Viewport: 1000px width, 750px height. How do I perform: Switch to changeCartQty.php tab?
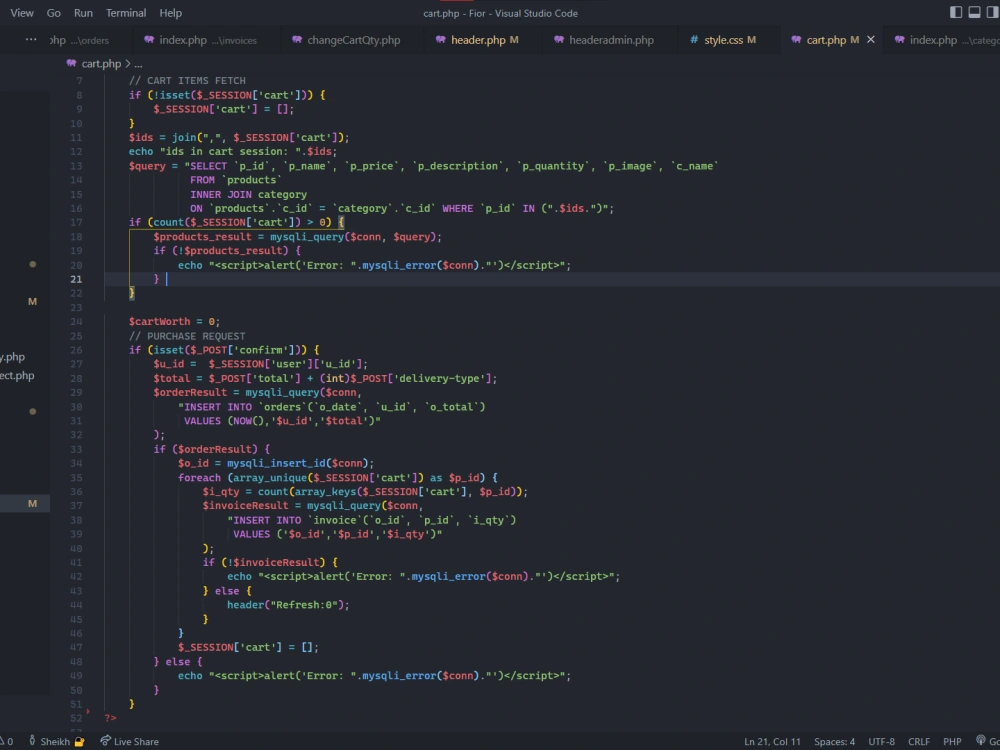346,40
